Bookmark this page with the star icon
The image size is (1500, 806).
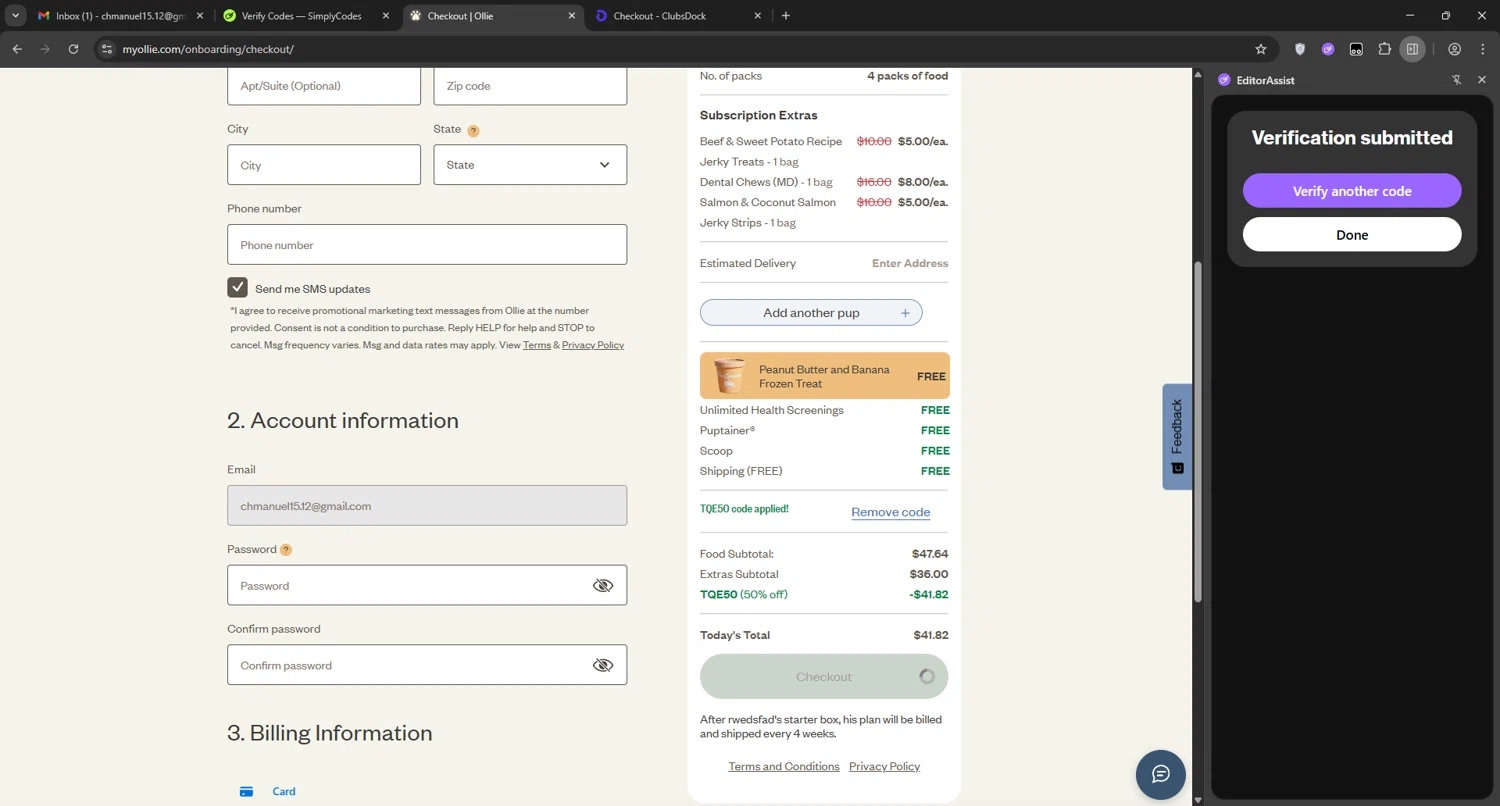1261,49
